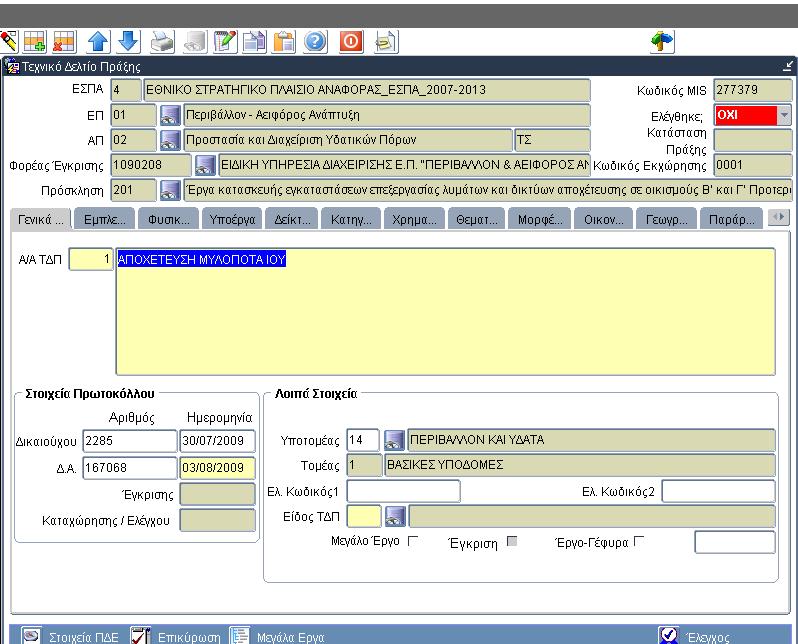This screenshot has width=798, height=644.
Task: Click the empty field beside Έργο-Γέφυρα
Action: click(735, 542)
